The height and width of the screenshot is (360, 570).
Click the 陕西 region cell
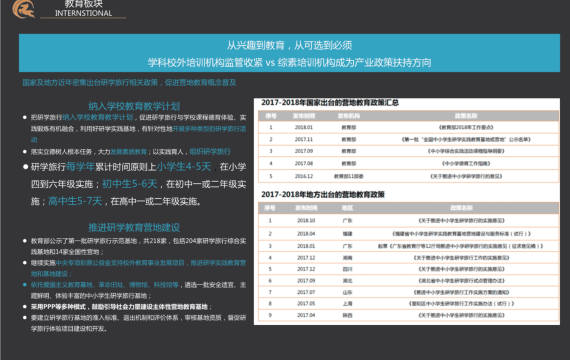347,315
